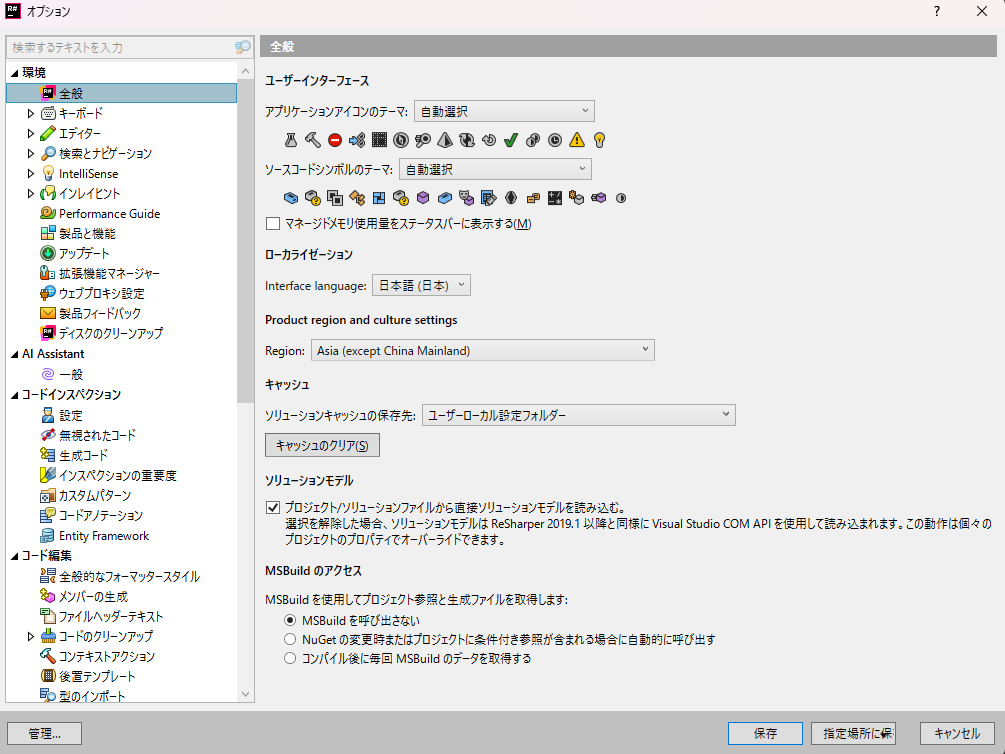This screenshot has height=754, width=1005.
Task: Select the MSBuild を呼び出さない radio button
Action: pos(290,621)
